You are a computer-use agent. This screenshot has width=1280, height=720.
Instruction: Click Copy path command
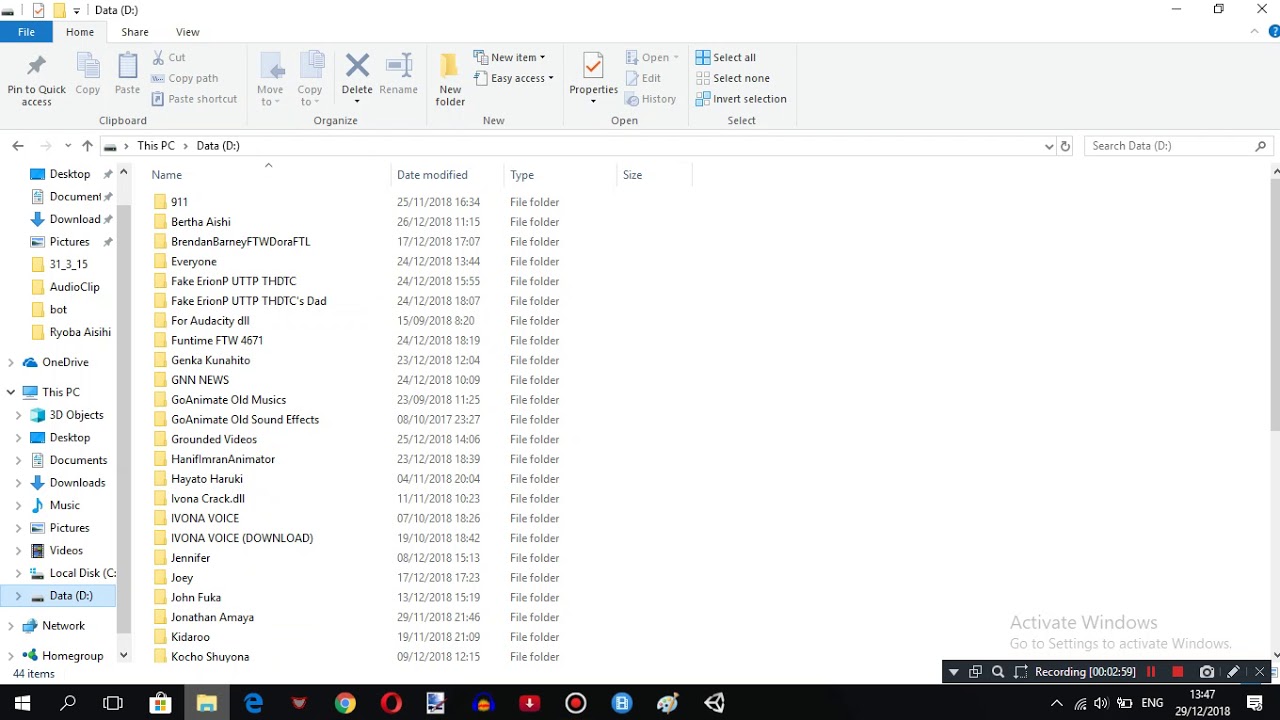pos(185,78)
